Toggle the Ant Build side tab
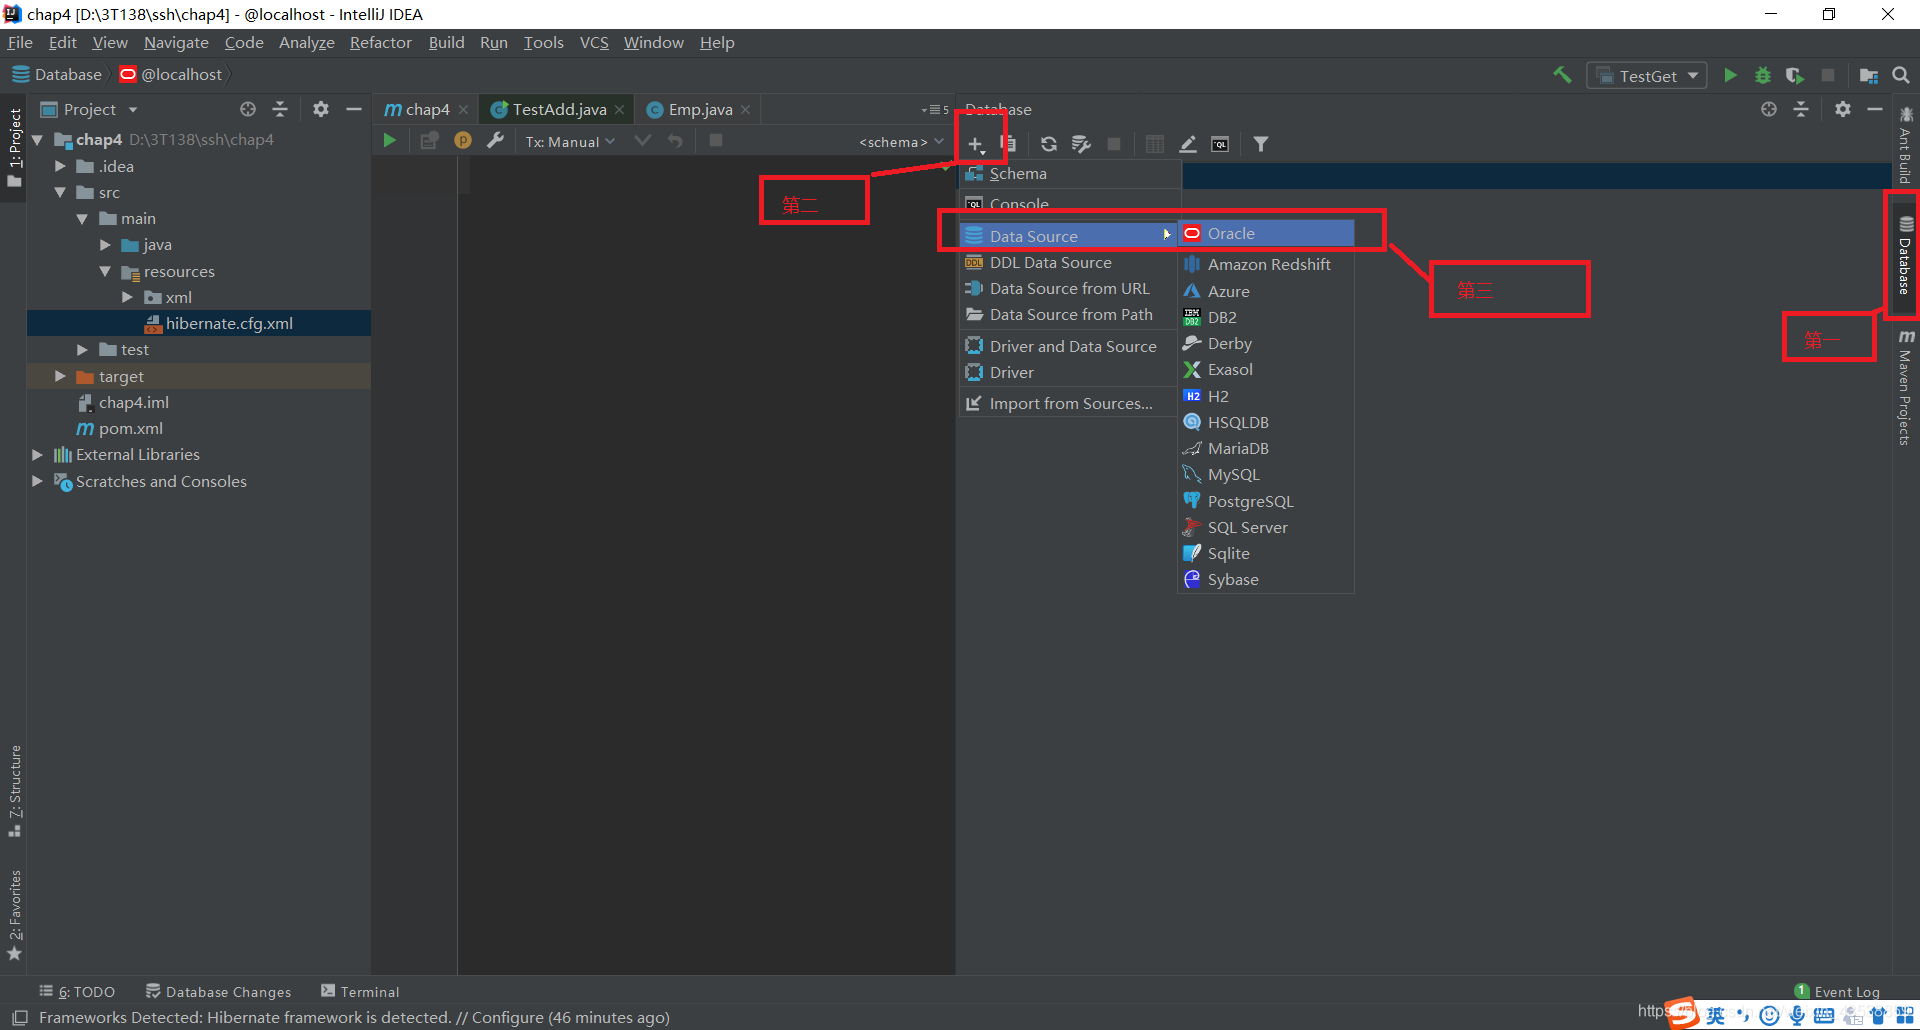This screenshot has width=1920, height=1030. pos(1905,145)
